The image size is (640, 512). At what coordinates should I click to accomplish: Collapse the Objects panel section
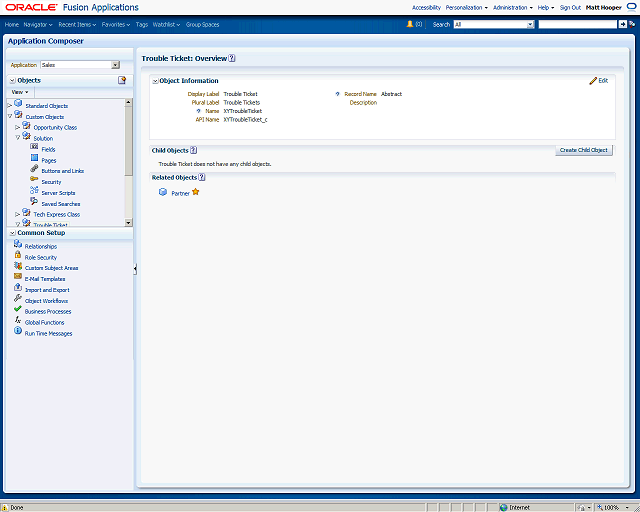pos(13,80)
